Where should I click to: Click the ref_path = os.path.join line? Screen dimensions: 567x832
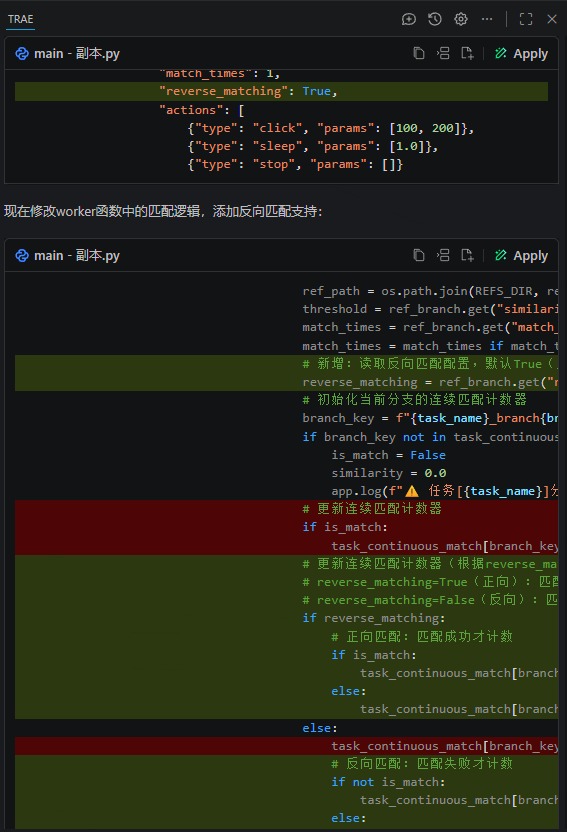pyautogui.click(x=430, y=291)
